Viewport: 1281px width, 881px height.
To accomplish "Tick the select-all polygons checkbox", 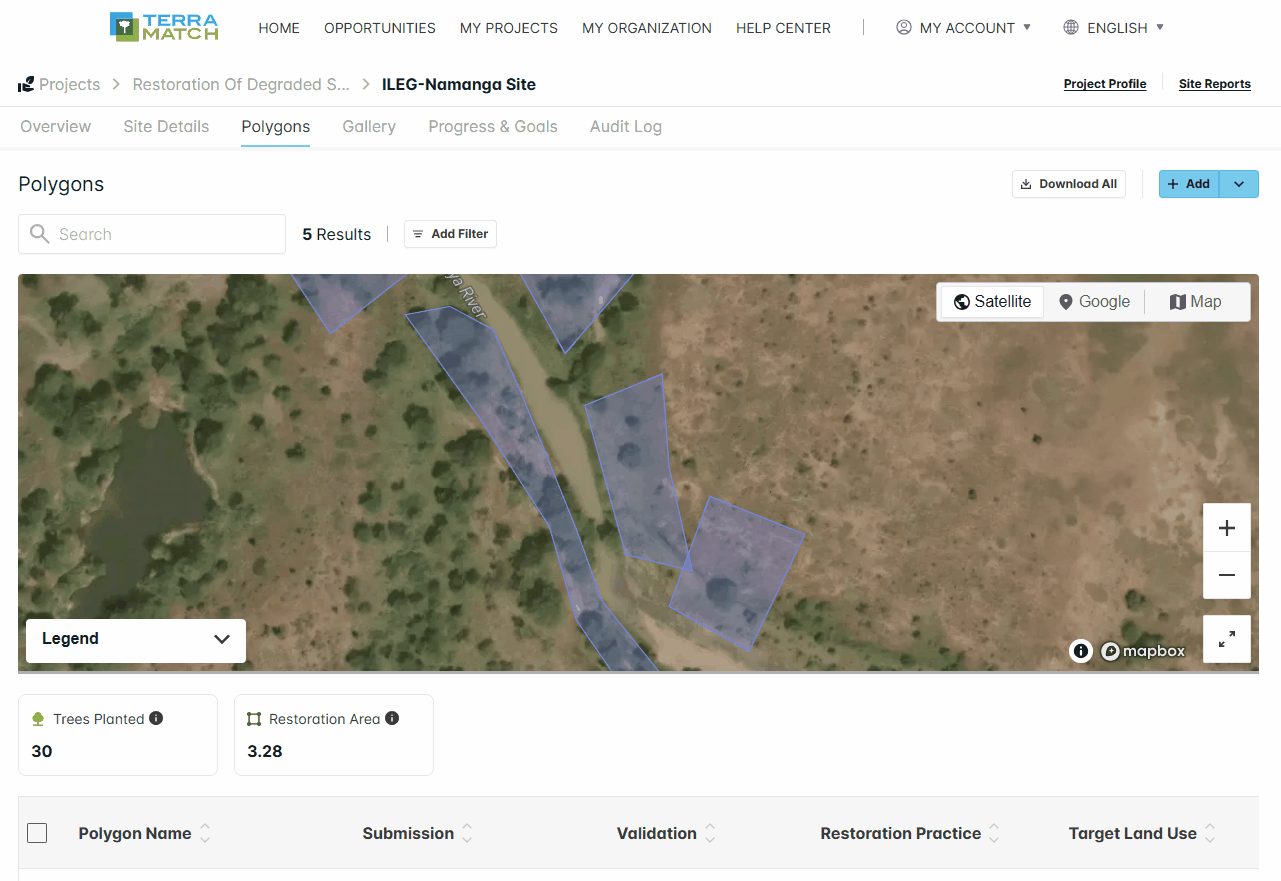I will pyautogui.click(x=37, y=833).
